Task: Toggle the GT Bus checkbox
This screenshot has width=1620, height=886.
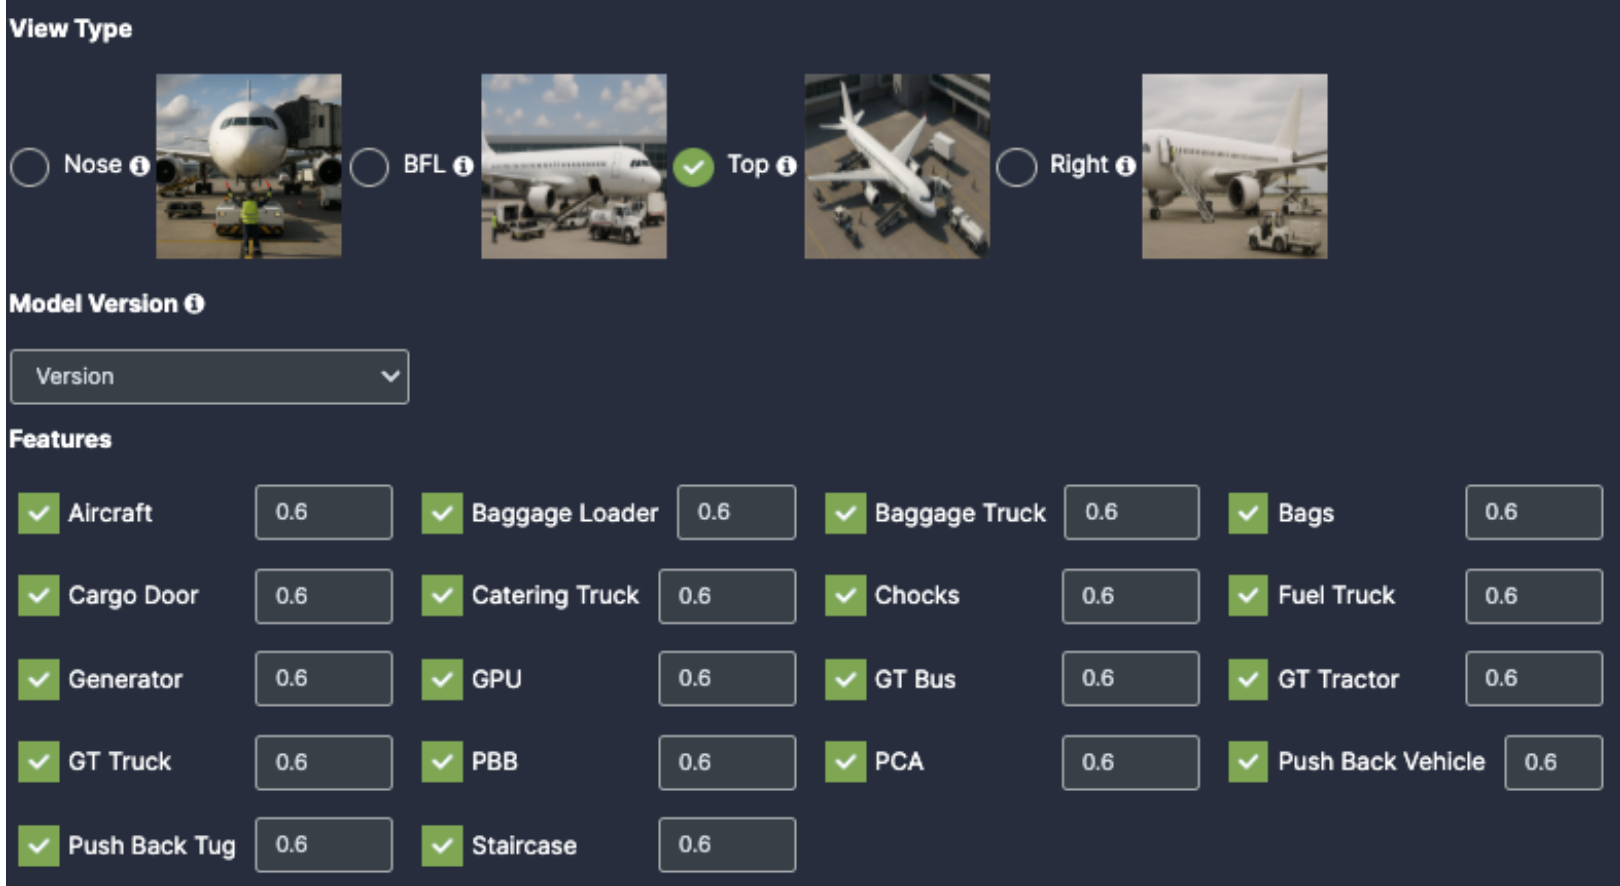Action: click(x=845, y=679)
